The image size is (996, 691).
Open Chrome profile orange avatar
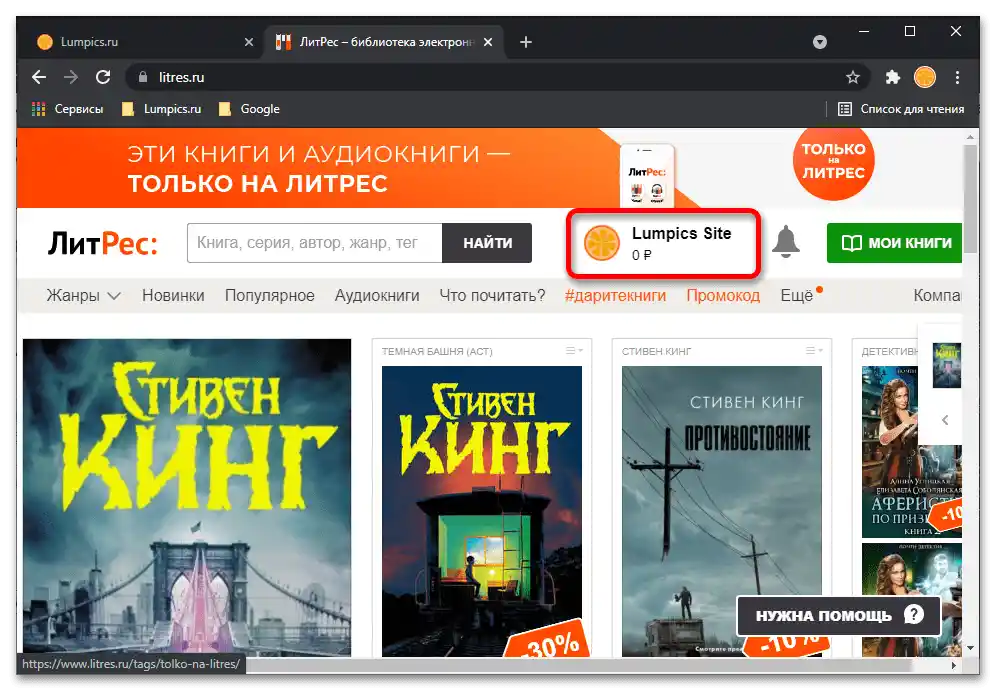[924, 77]
